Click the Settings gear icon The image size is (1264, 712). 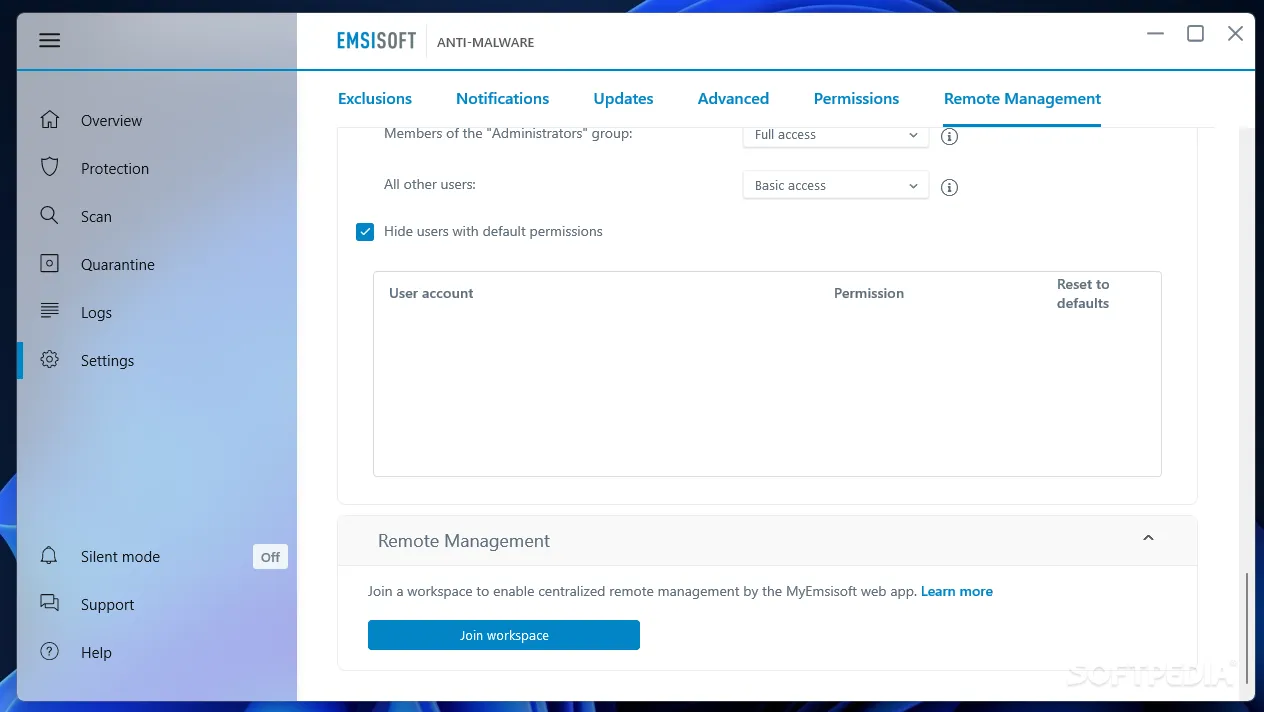point(50,360)
